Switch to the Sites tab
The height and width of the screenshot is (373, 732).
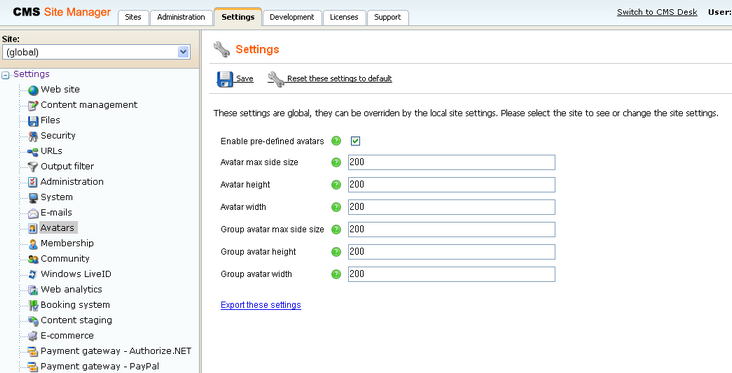(x=133, y=17)
